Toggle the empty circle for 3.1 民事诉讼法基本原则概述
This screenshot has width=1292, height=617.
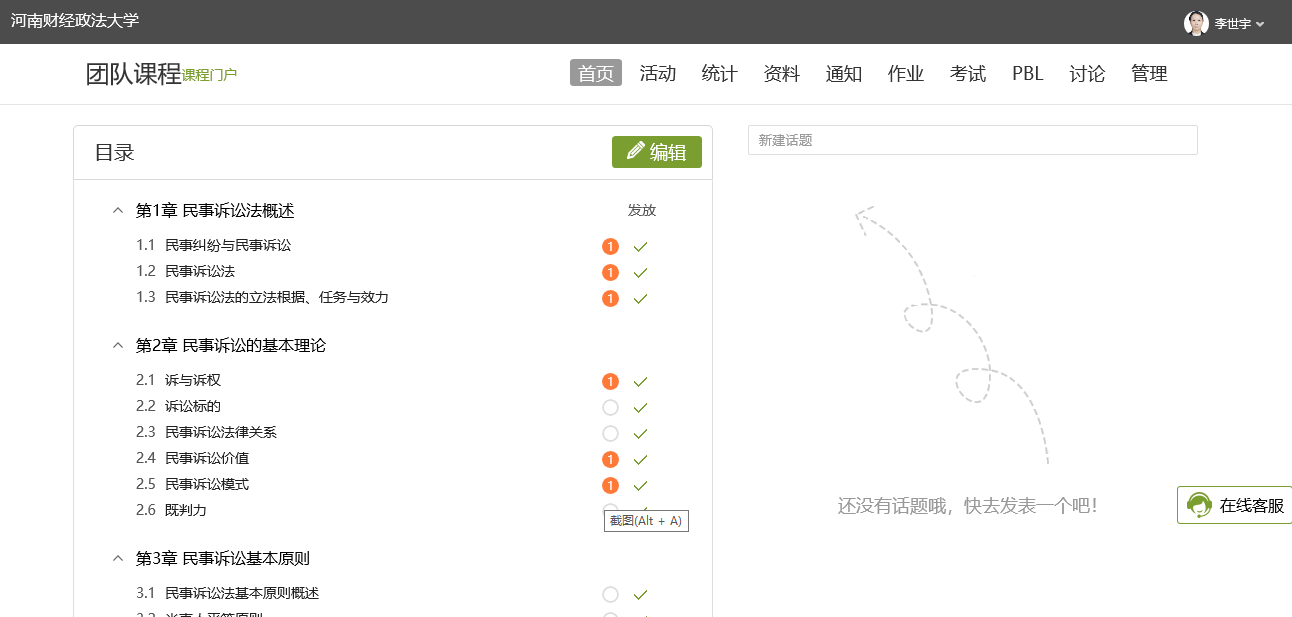610,594
